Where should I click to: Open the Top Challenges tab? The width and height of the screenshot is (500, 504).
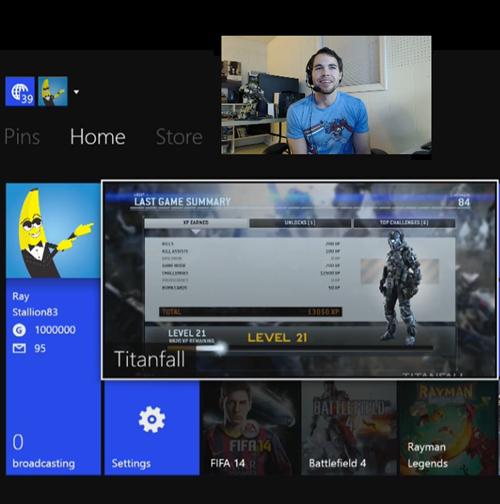[x=404, y=223]
